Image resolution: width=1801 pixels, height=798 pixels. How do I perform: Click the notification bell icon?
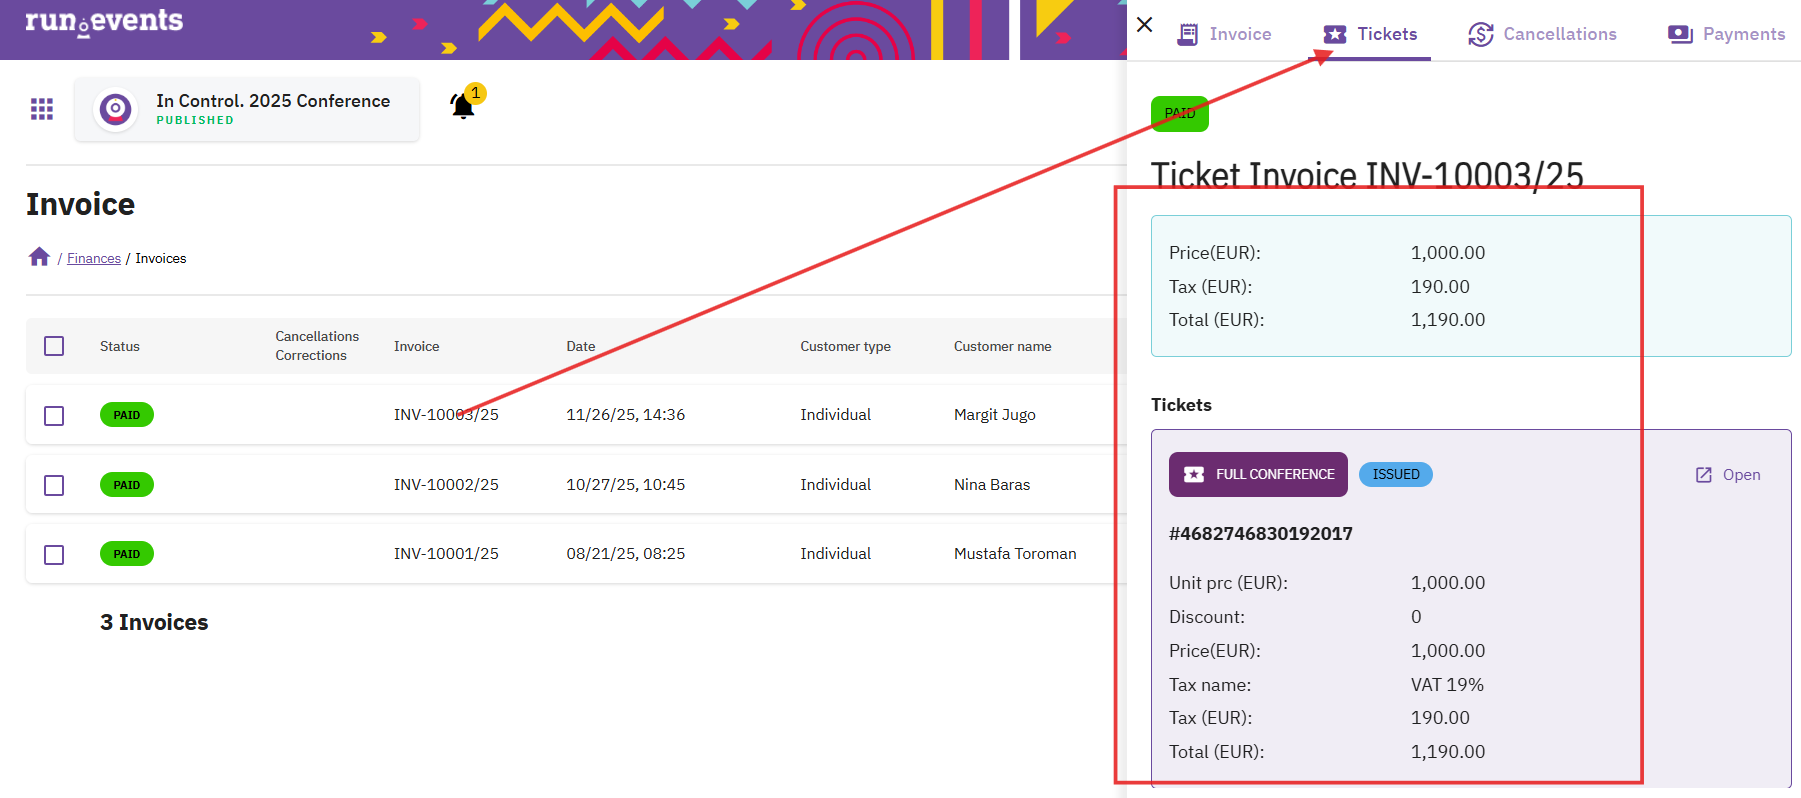pyautogui.click(x=462, y=106)
